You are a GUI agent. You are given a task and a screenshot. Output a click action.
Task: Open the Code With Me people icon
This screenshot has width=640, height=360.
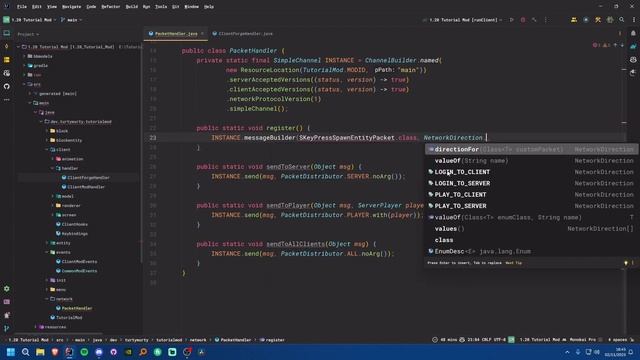[x=574, y=20]
